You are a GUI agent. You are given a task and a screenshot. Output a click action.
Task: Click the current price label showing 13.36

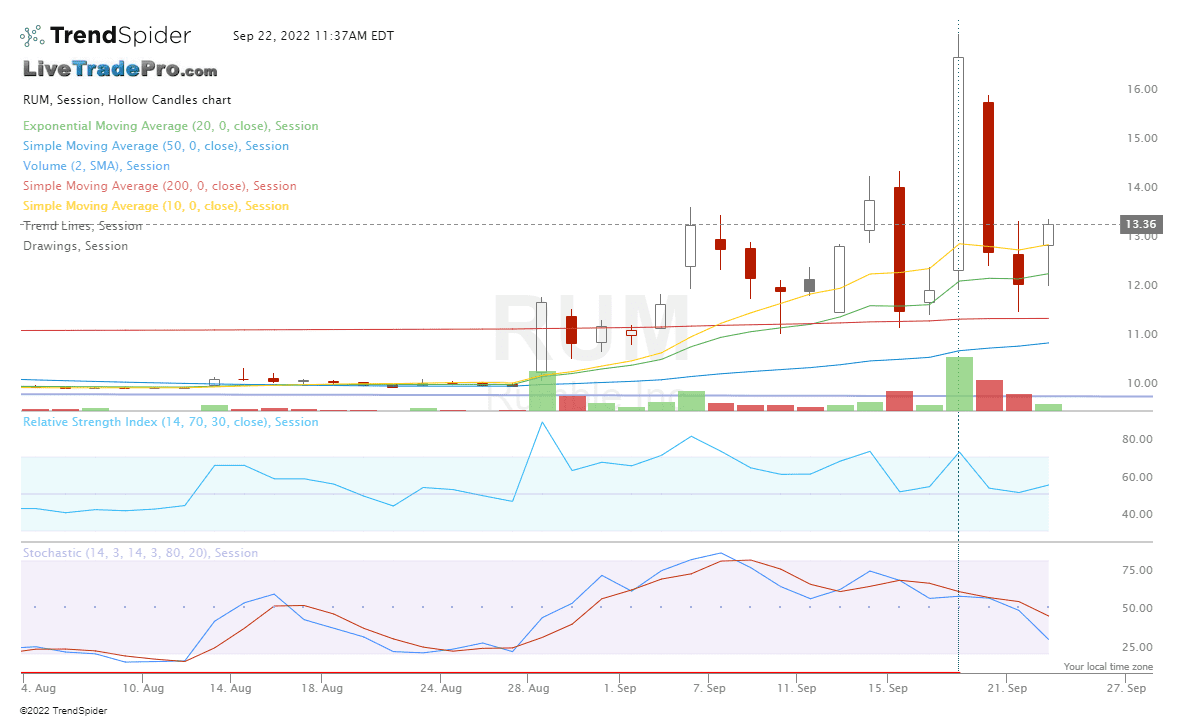(x=1139, y=224)
